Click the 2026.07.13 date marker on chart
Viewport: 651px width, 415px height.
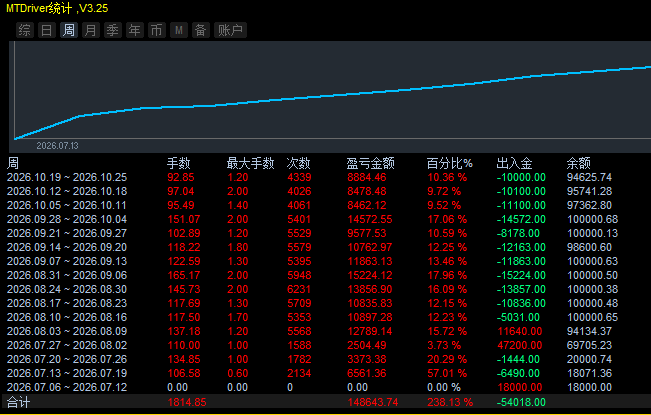click(57, 146)
